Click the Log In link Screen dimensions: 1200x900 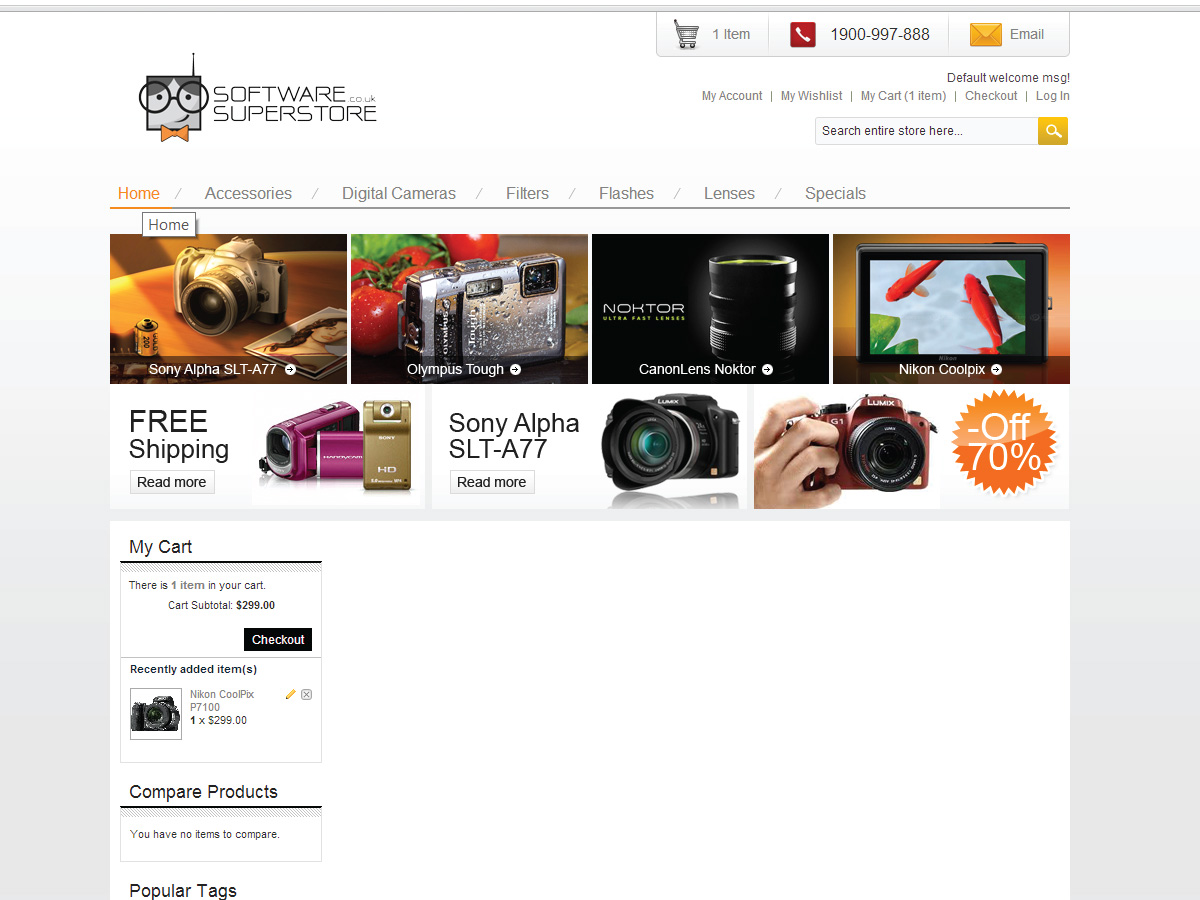[1052, 96]
